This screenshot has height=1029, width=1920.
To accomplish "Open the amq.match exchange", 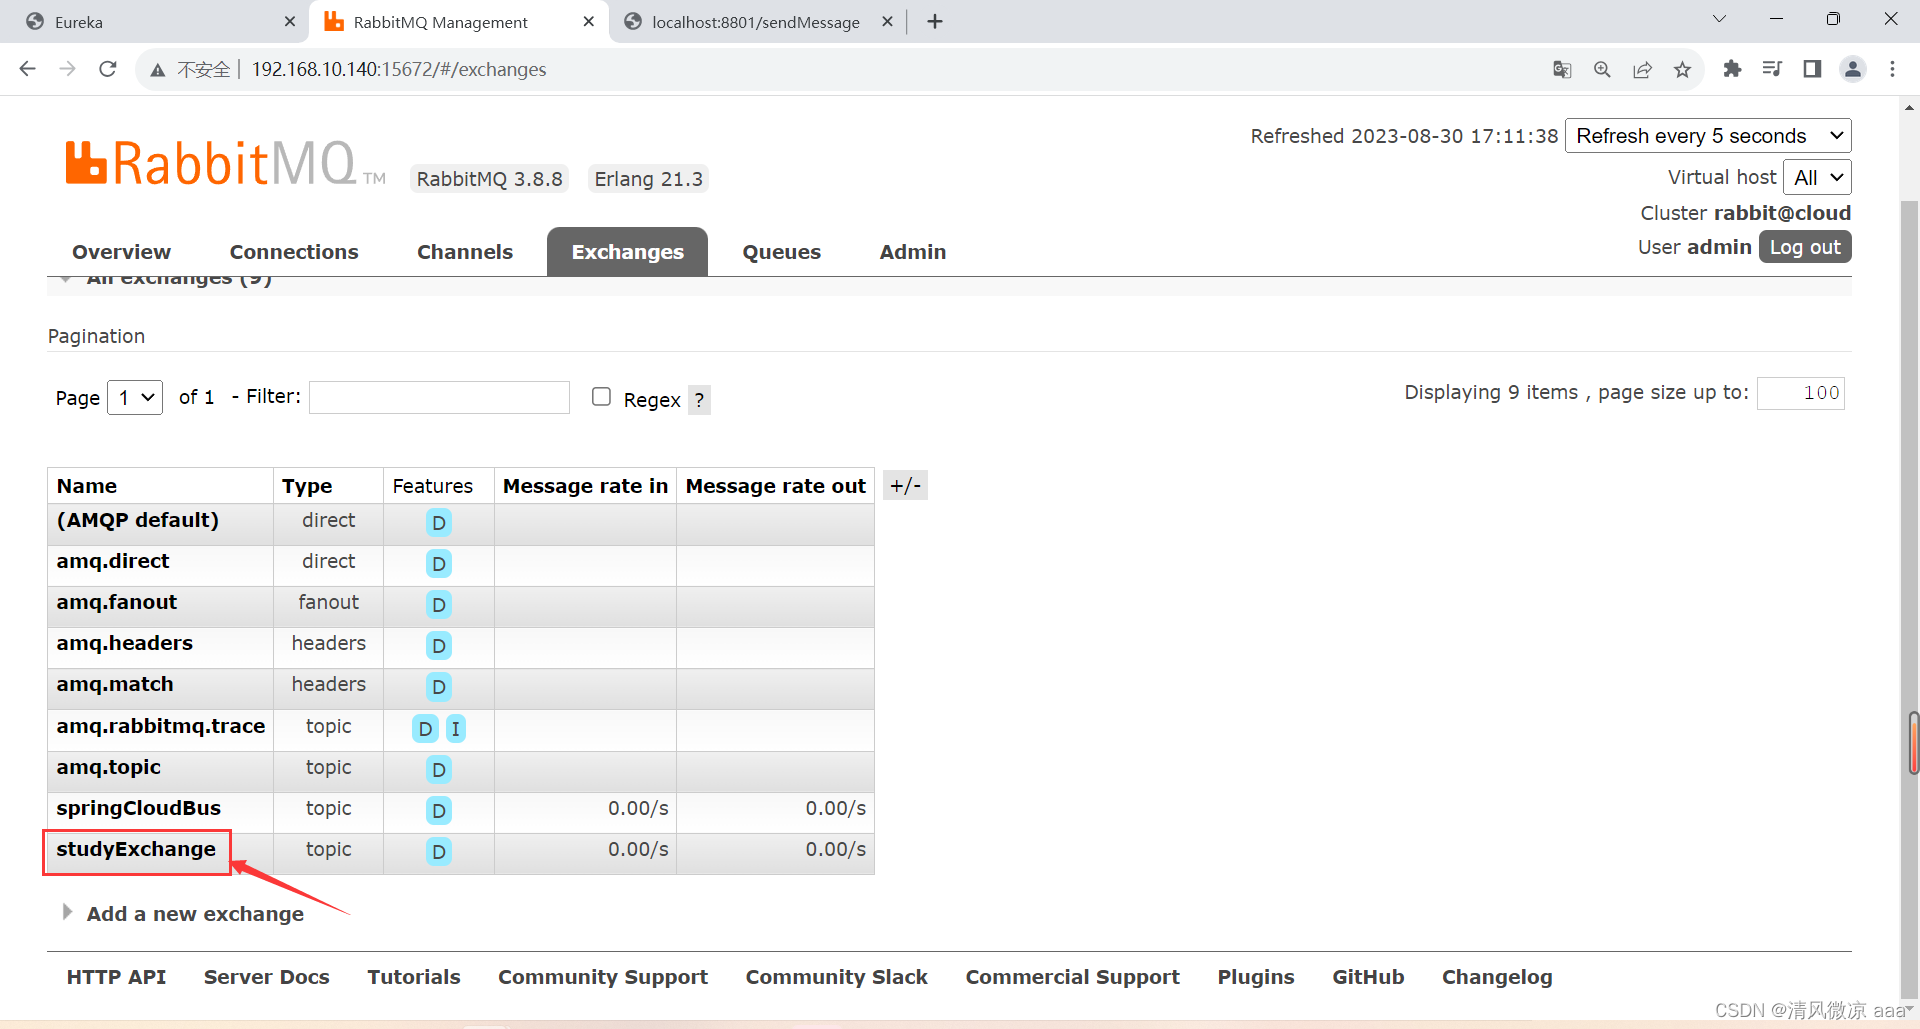I will (115, 684).
